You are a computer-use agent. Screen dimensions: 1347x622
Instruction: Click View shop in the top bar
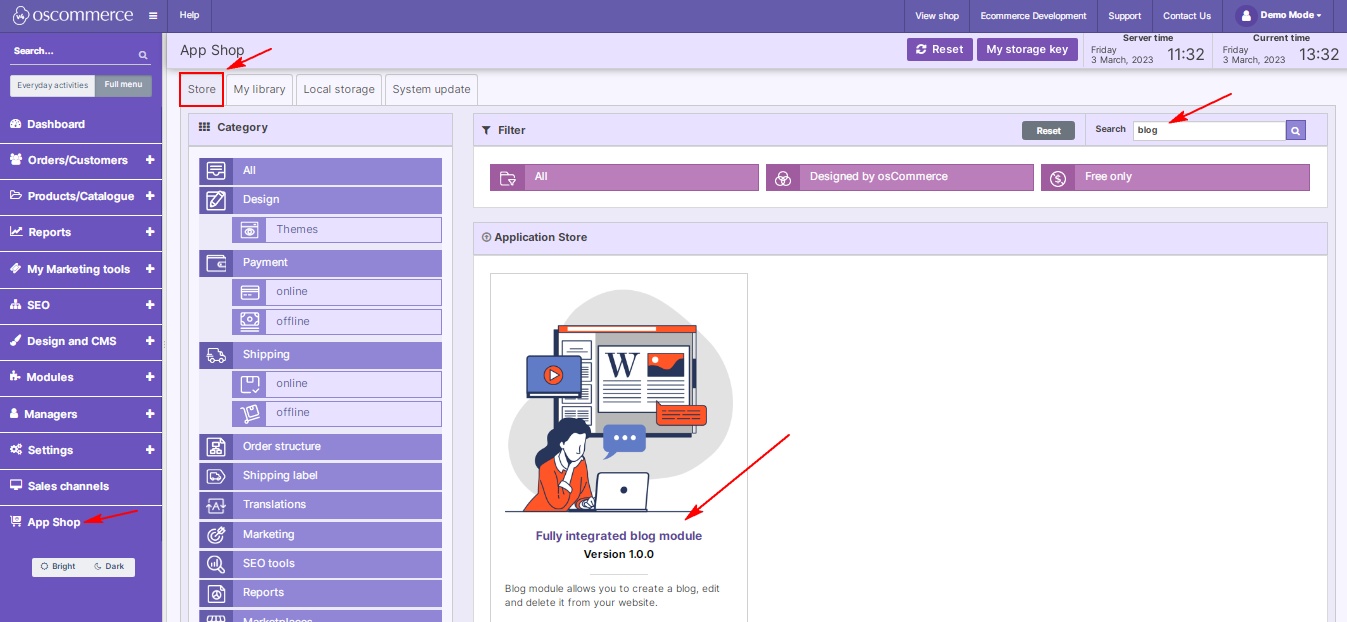pyautogui.click(x=937, y=16)
